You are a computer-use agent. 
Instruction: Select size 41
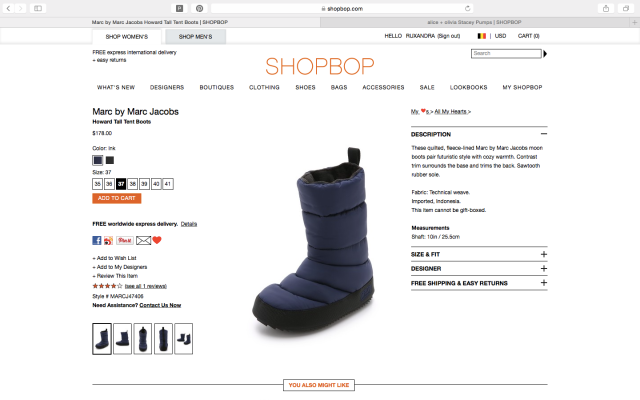[x=168, y=184]
